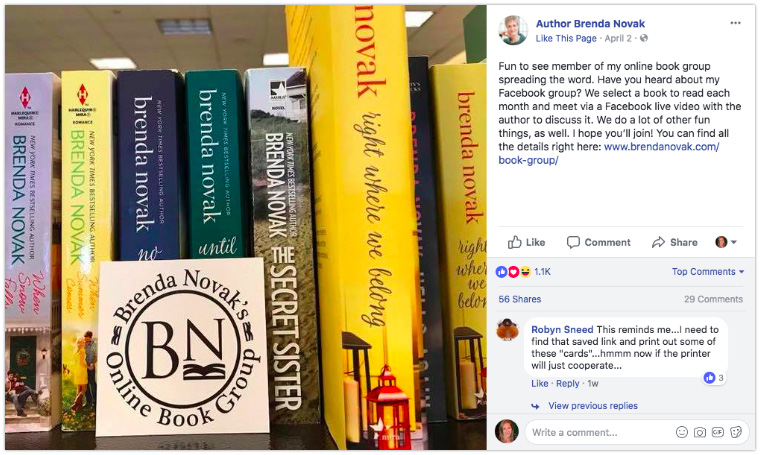
Task: Click the 56 Shares link
Action: tap(520, 299)
